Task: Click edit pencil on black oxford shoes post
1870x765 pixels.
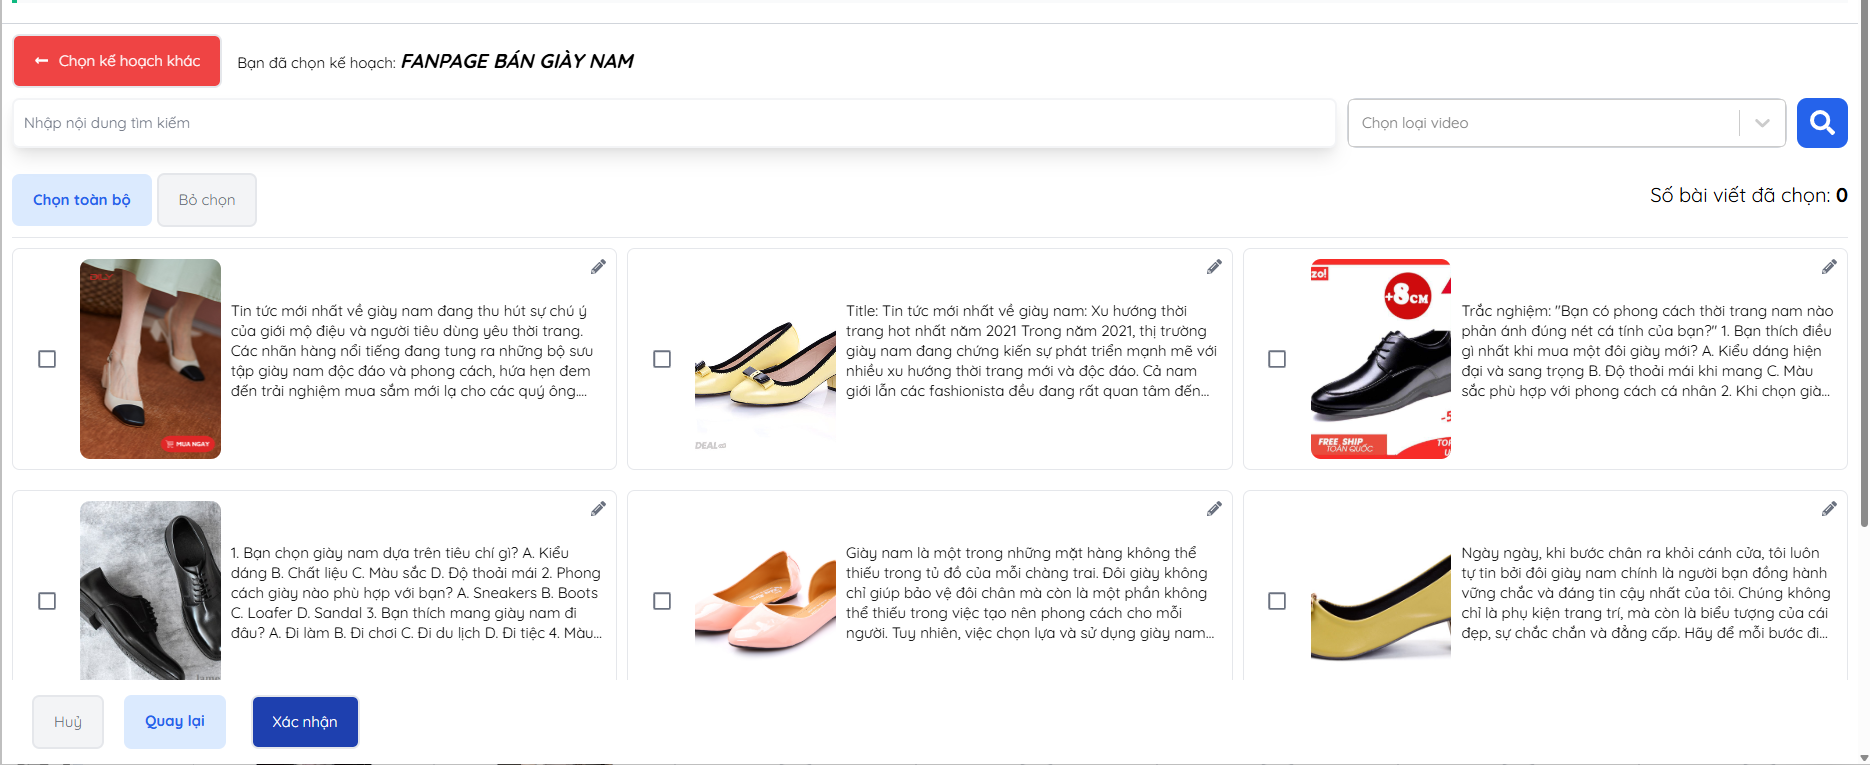Action: [598, 509]
